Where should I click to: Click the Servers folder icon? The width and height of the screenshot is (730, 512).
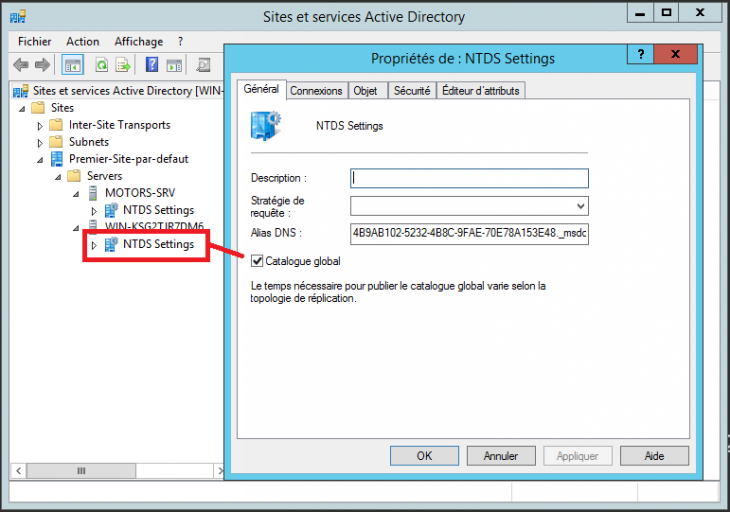[x=74, y=176]
